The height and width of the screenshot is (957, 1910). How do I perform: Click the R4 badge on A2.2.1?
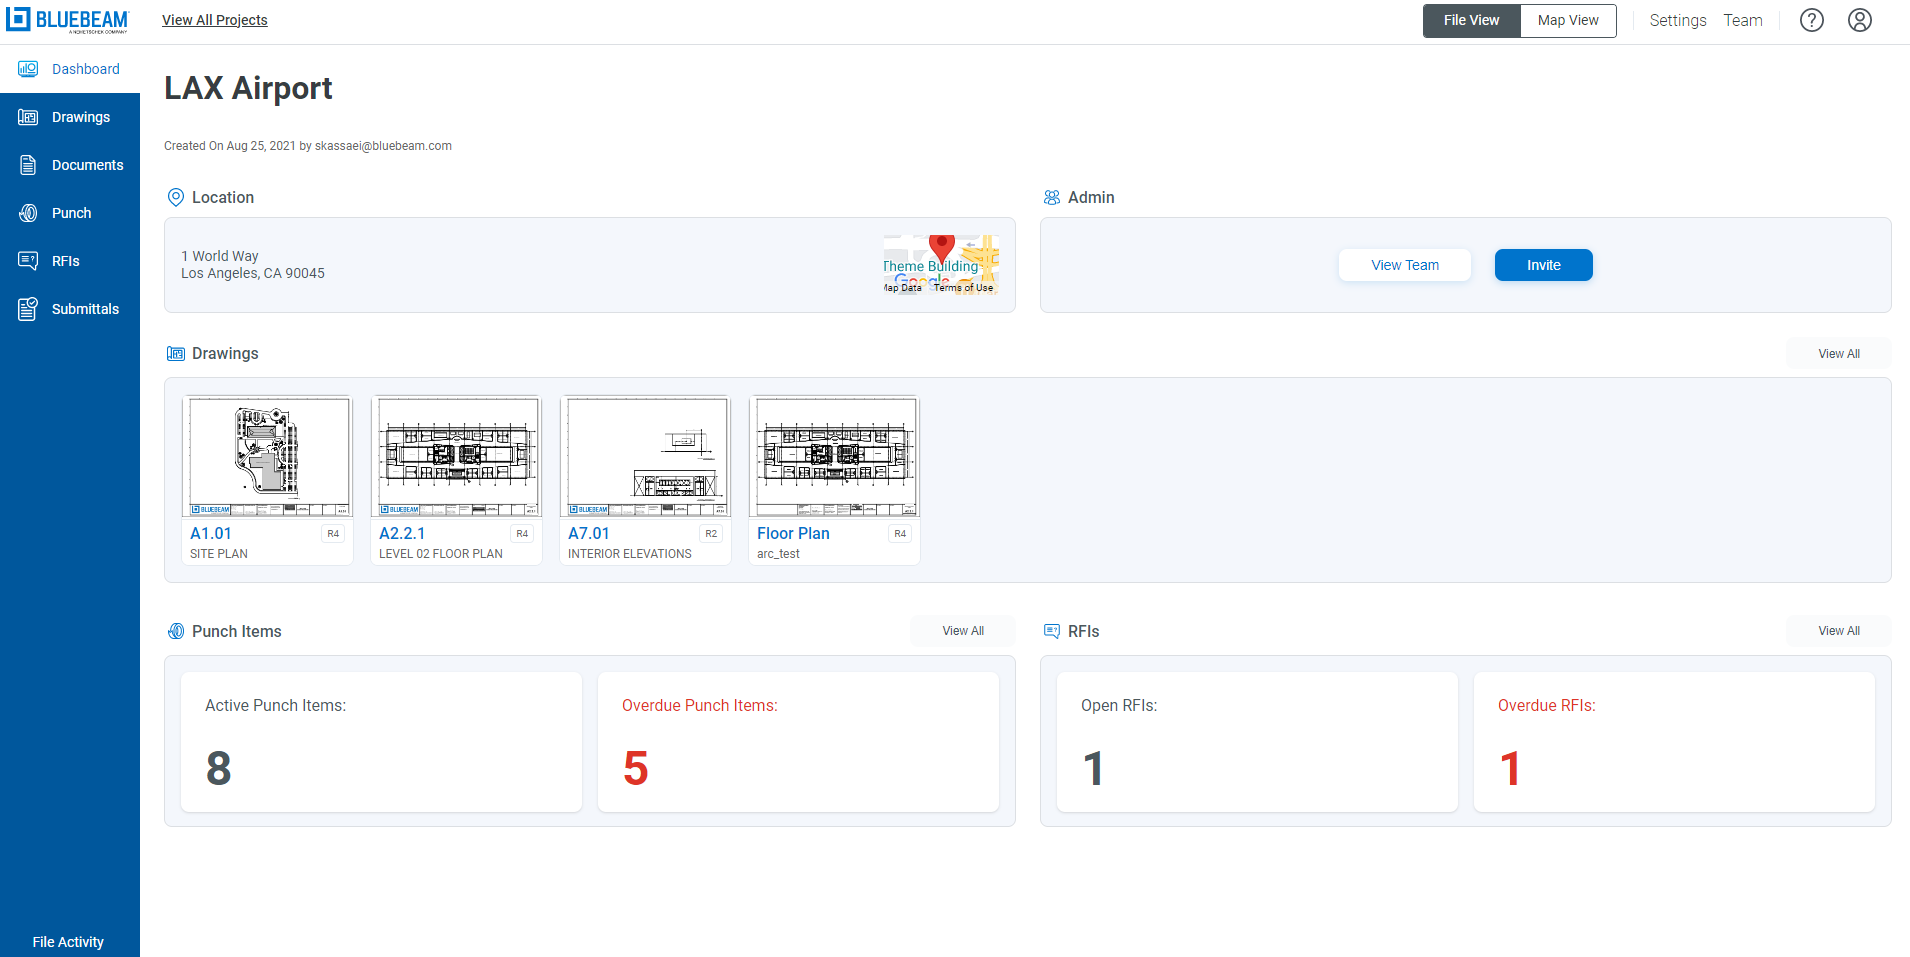coord(522,534)
